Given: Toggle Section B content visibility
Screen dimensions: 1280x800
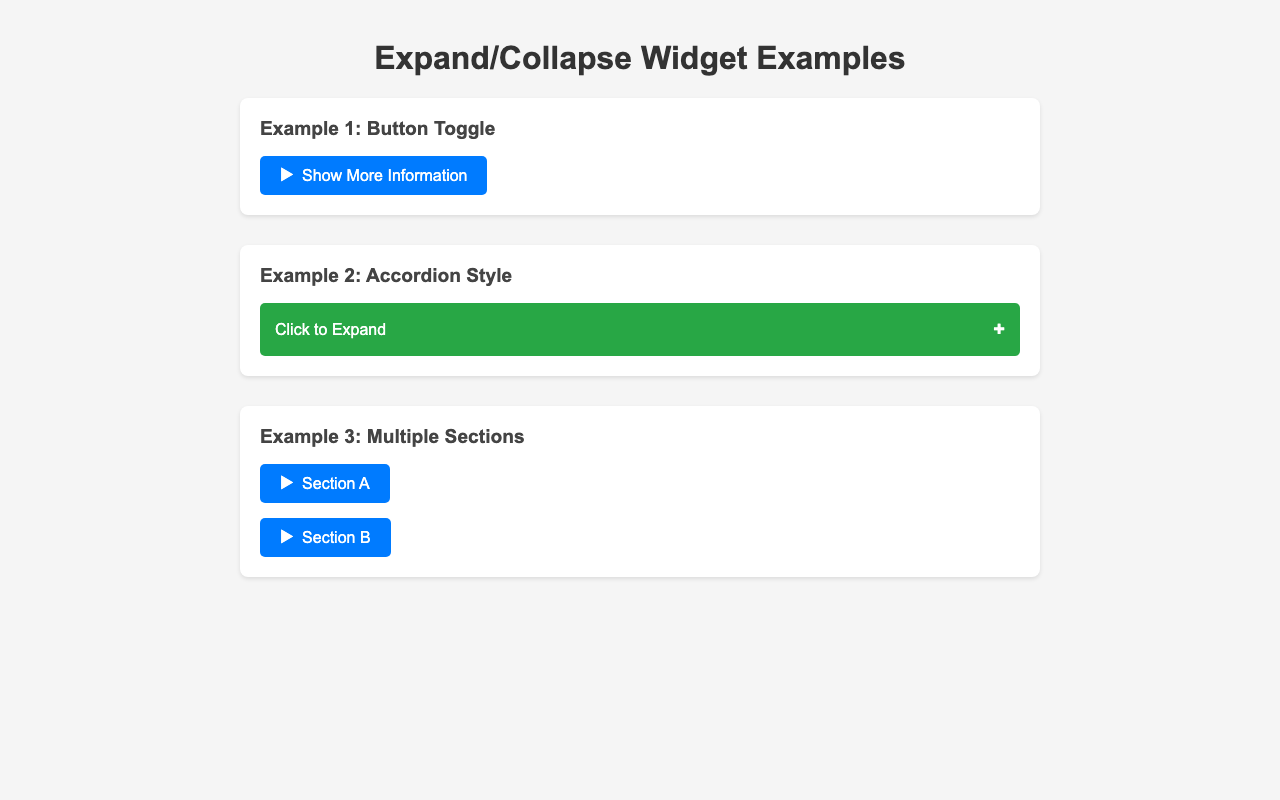Looking at the screenshot, I should tap(325, 537).
